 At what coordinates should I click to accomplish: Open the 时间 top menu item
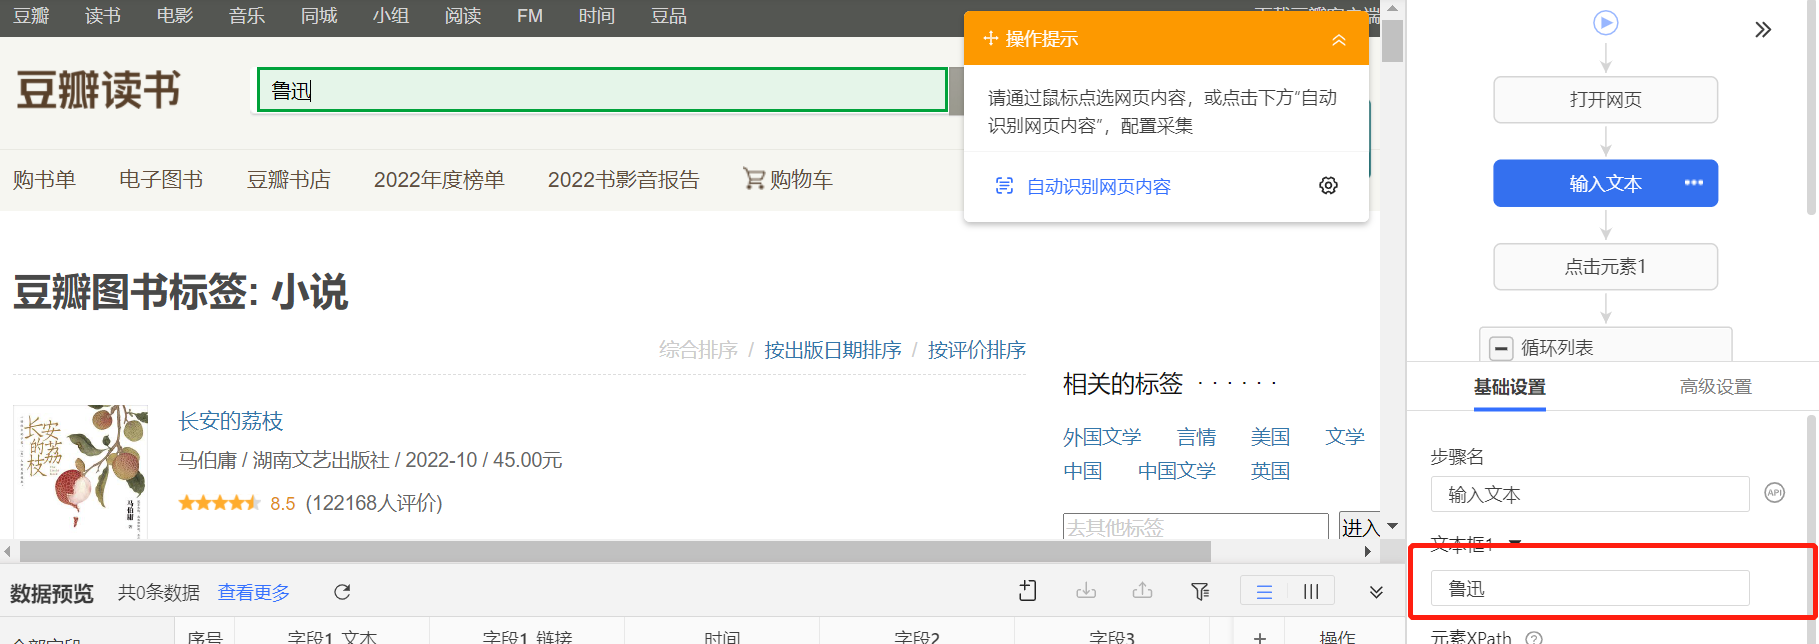(597, 16)
